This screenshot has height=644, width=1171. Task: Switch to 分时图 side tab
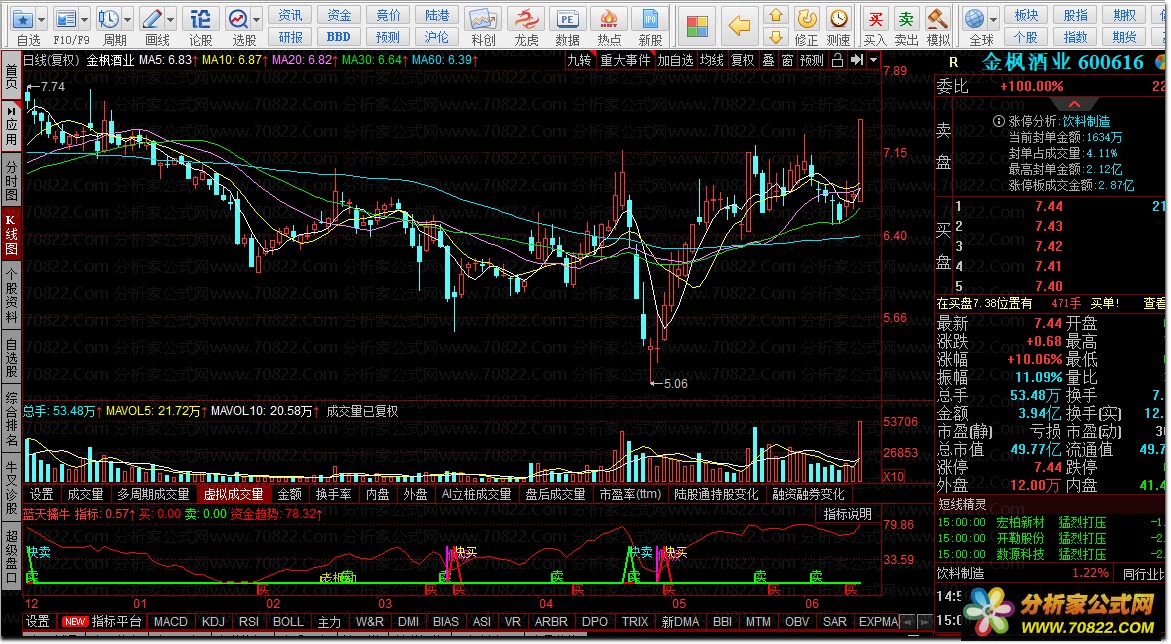11,179
